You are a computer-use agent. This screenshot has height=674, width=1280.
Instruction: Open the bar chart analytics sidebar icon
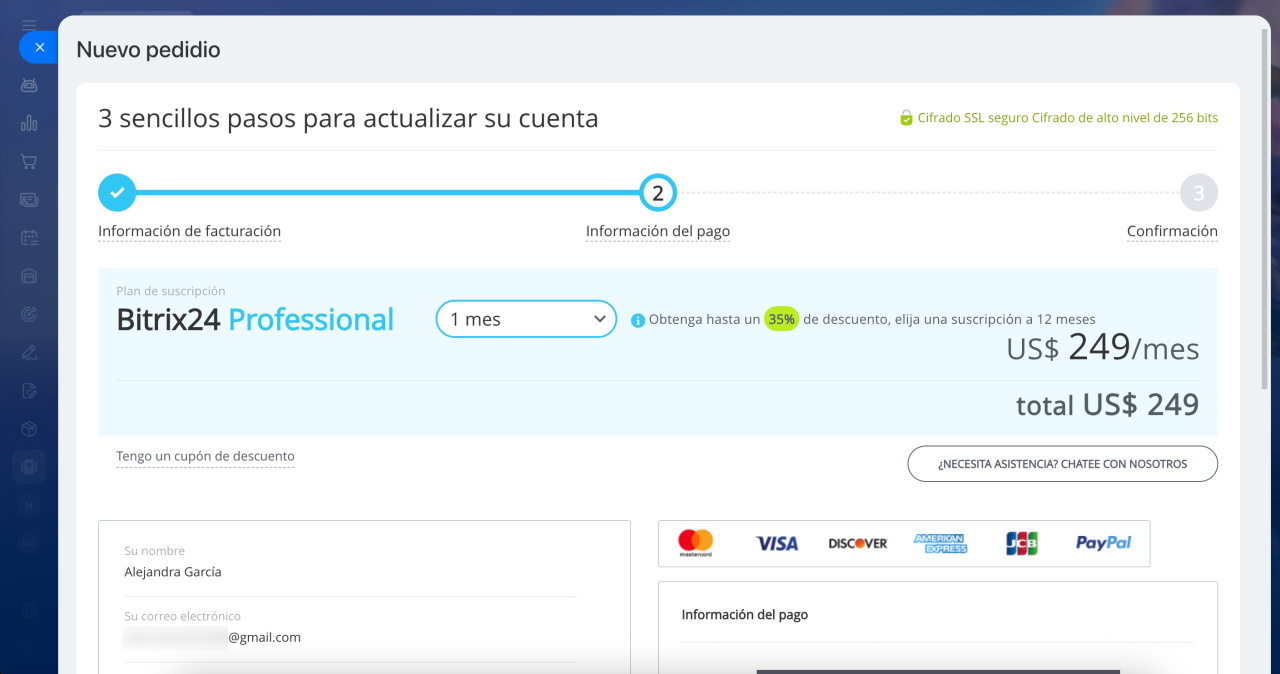click(x=29, y=123)
